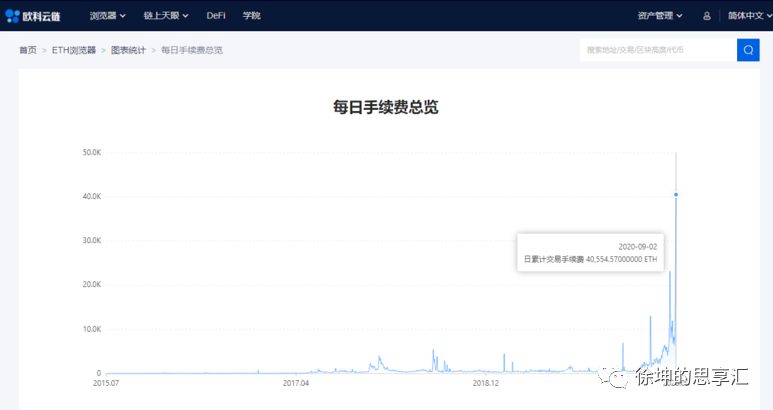Click the 欧科云链 logo
The width and height of the screenshot is (773, 410).
point(36,16)
